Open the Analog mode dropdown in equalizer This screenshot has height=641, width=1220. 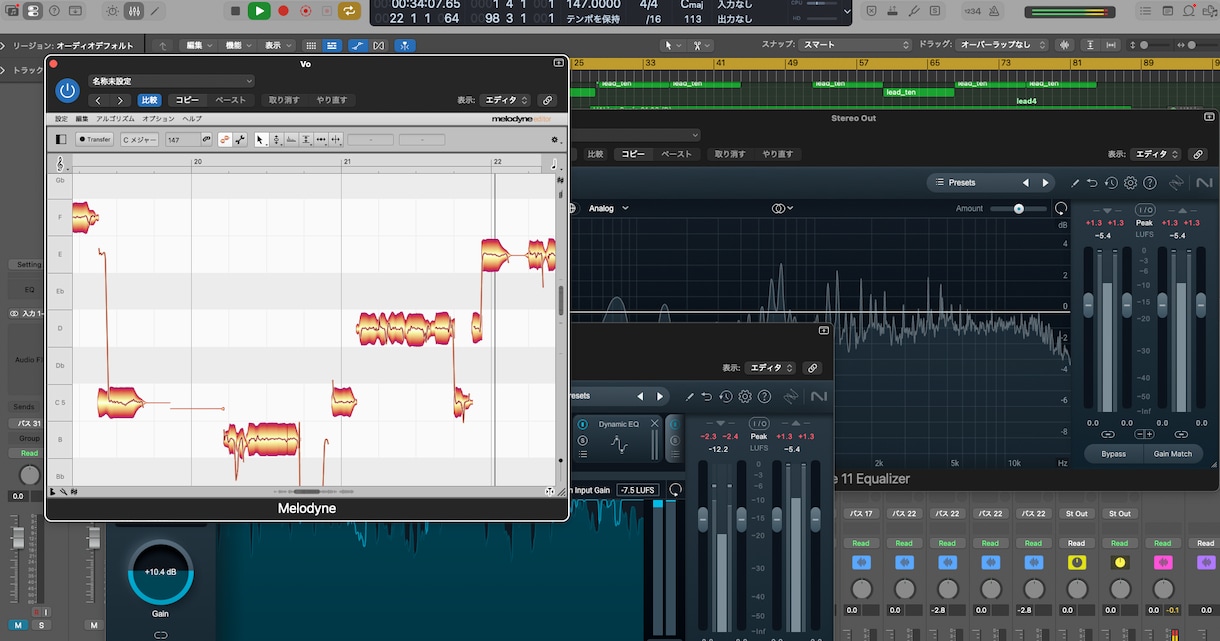coord(609,208)
